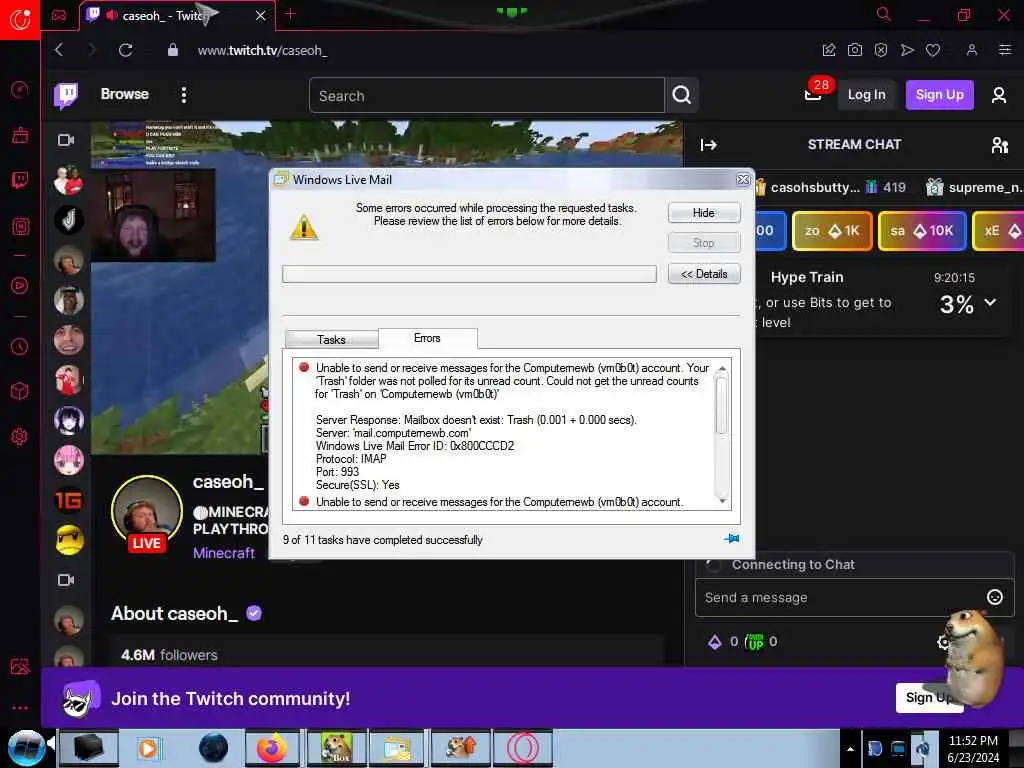Close the caseoh_ Twitch tab
Screen dimensions: 1024x768
261,16
